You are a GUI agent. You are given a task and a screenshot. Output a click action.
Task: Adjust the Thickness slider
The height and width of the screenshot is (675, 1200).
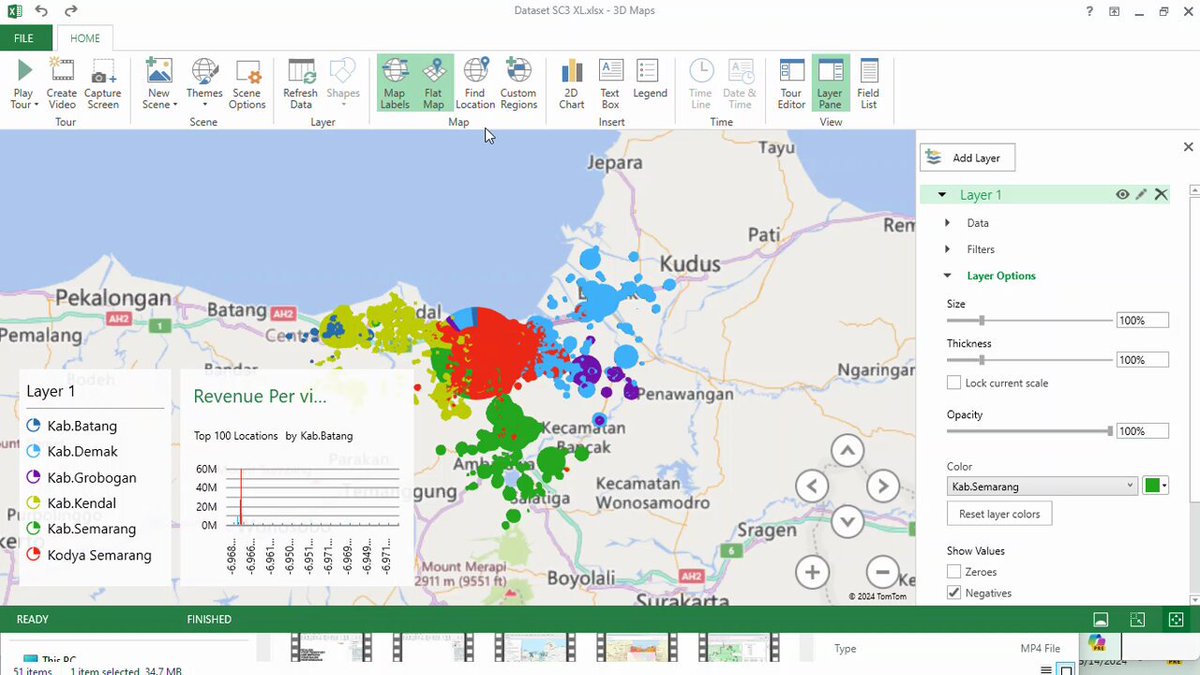coord(982,360)
